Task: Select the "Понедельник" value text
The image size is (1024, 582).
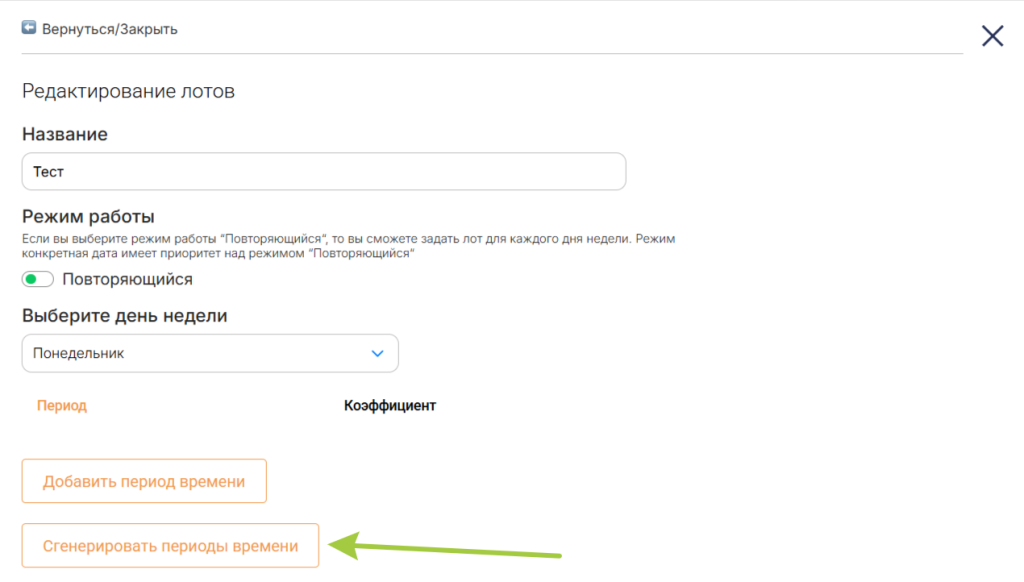Action: tap(79, 353)
